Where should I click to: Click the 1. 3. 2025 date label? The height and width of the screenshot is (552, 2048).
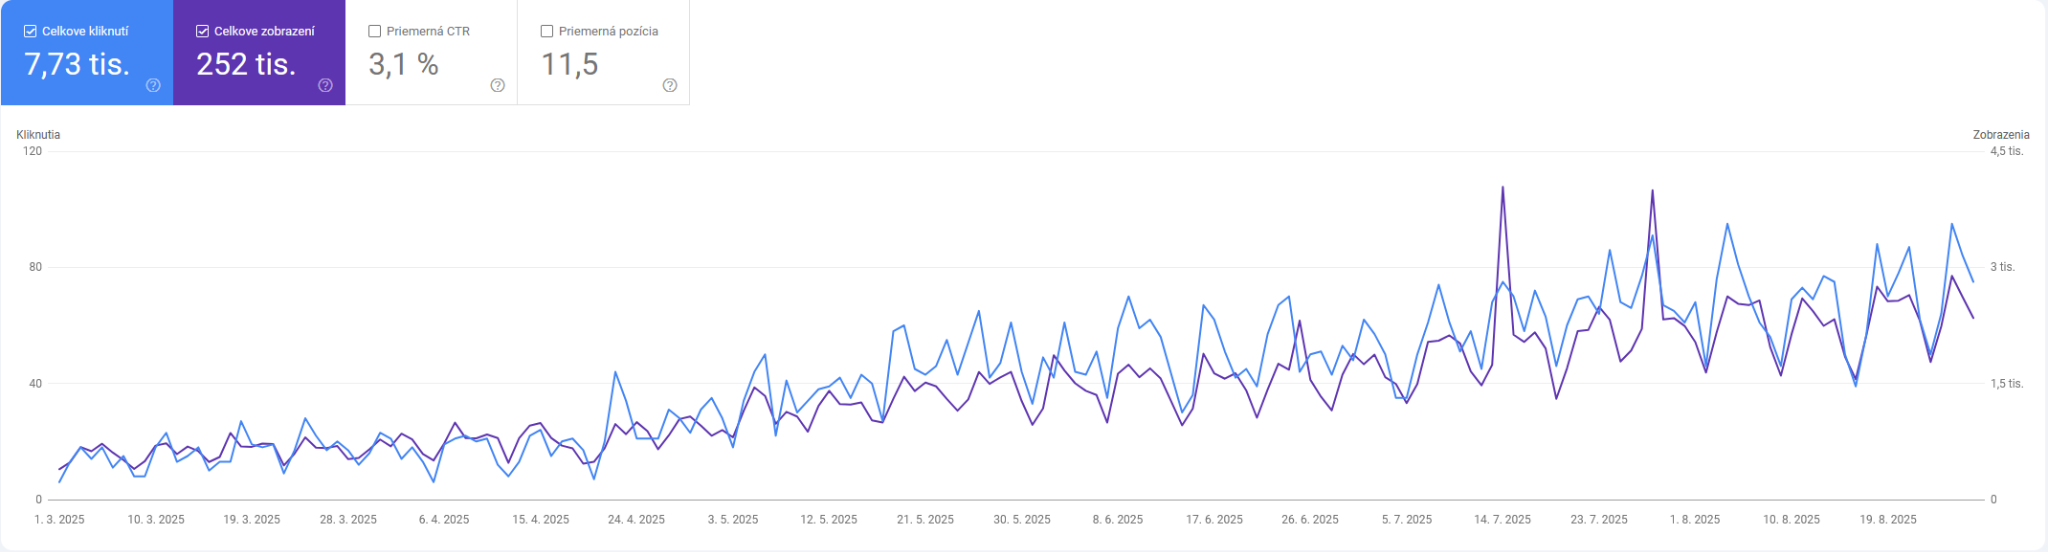(59, 519)
